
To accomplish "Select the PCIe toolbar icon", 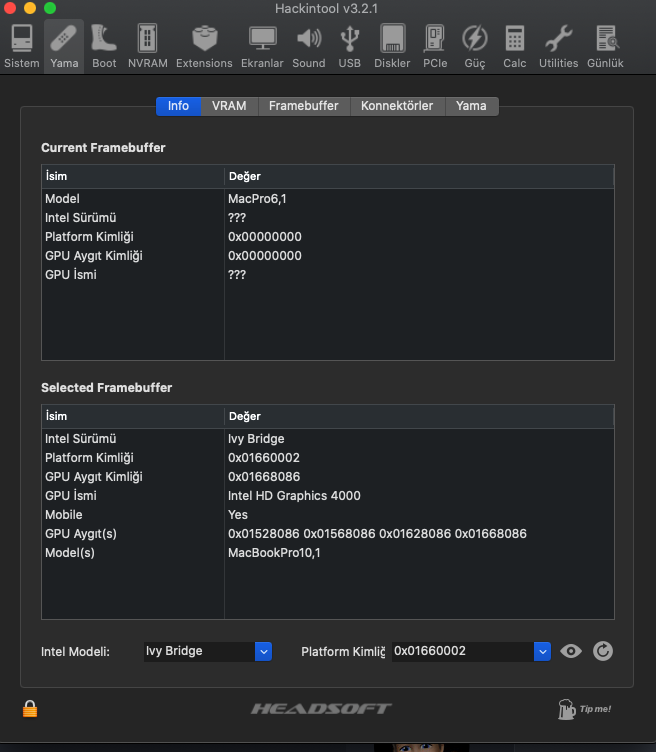I will (x=435, y=46).
